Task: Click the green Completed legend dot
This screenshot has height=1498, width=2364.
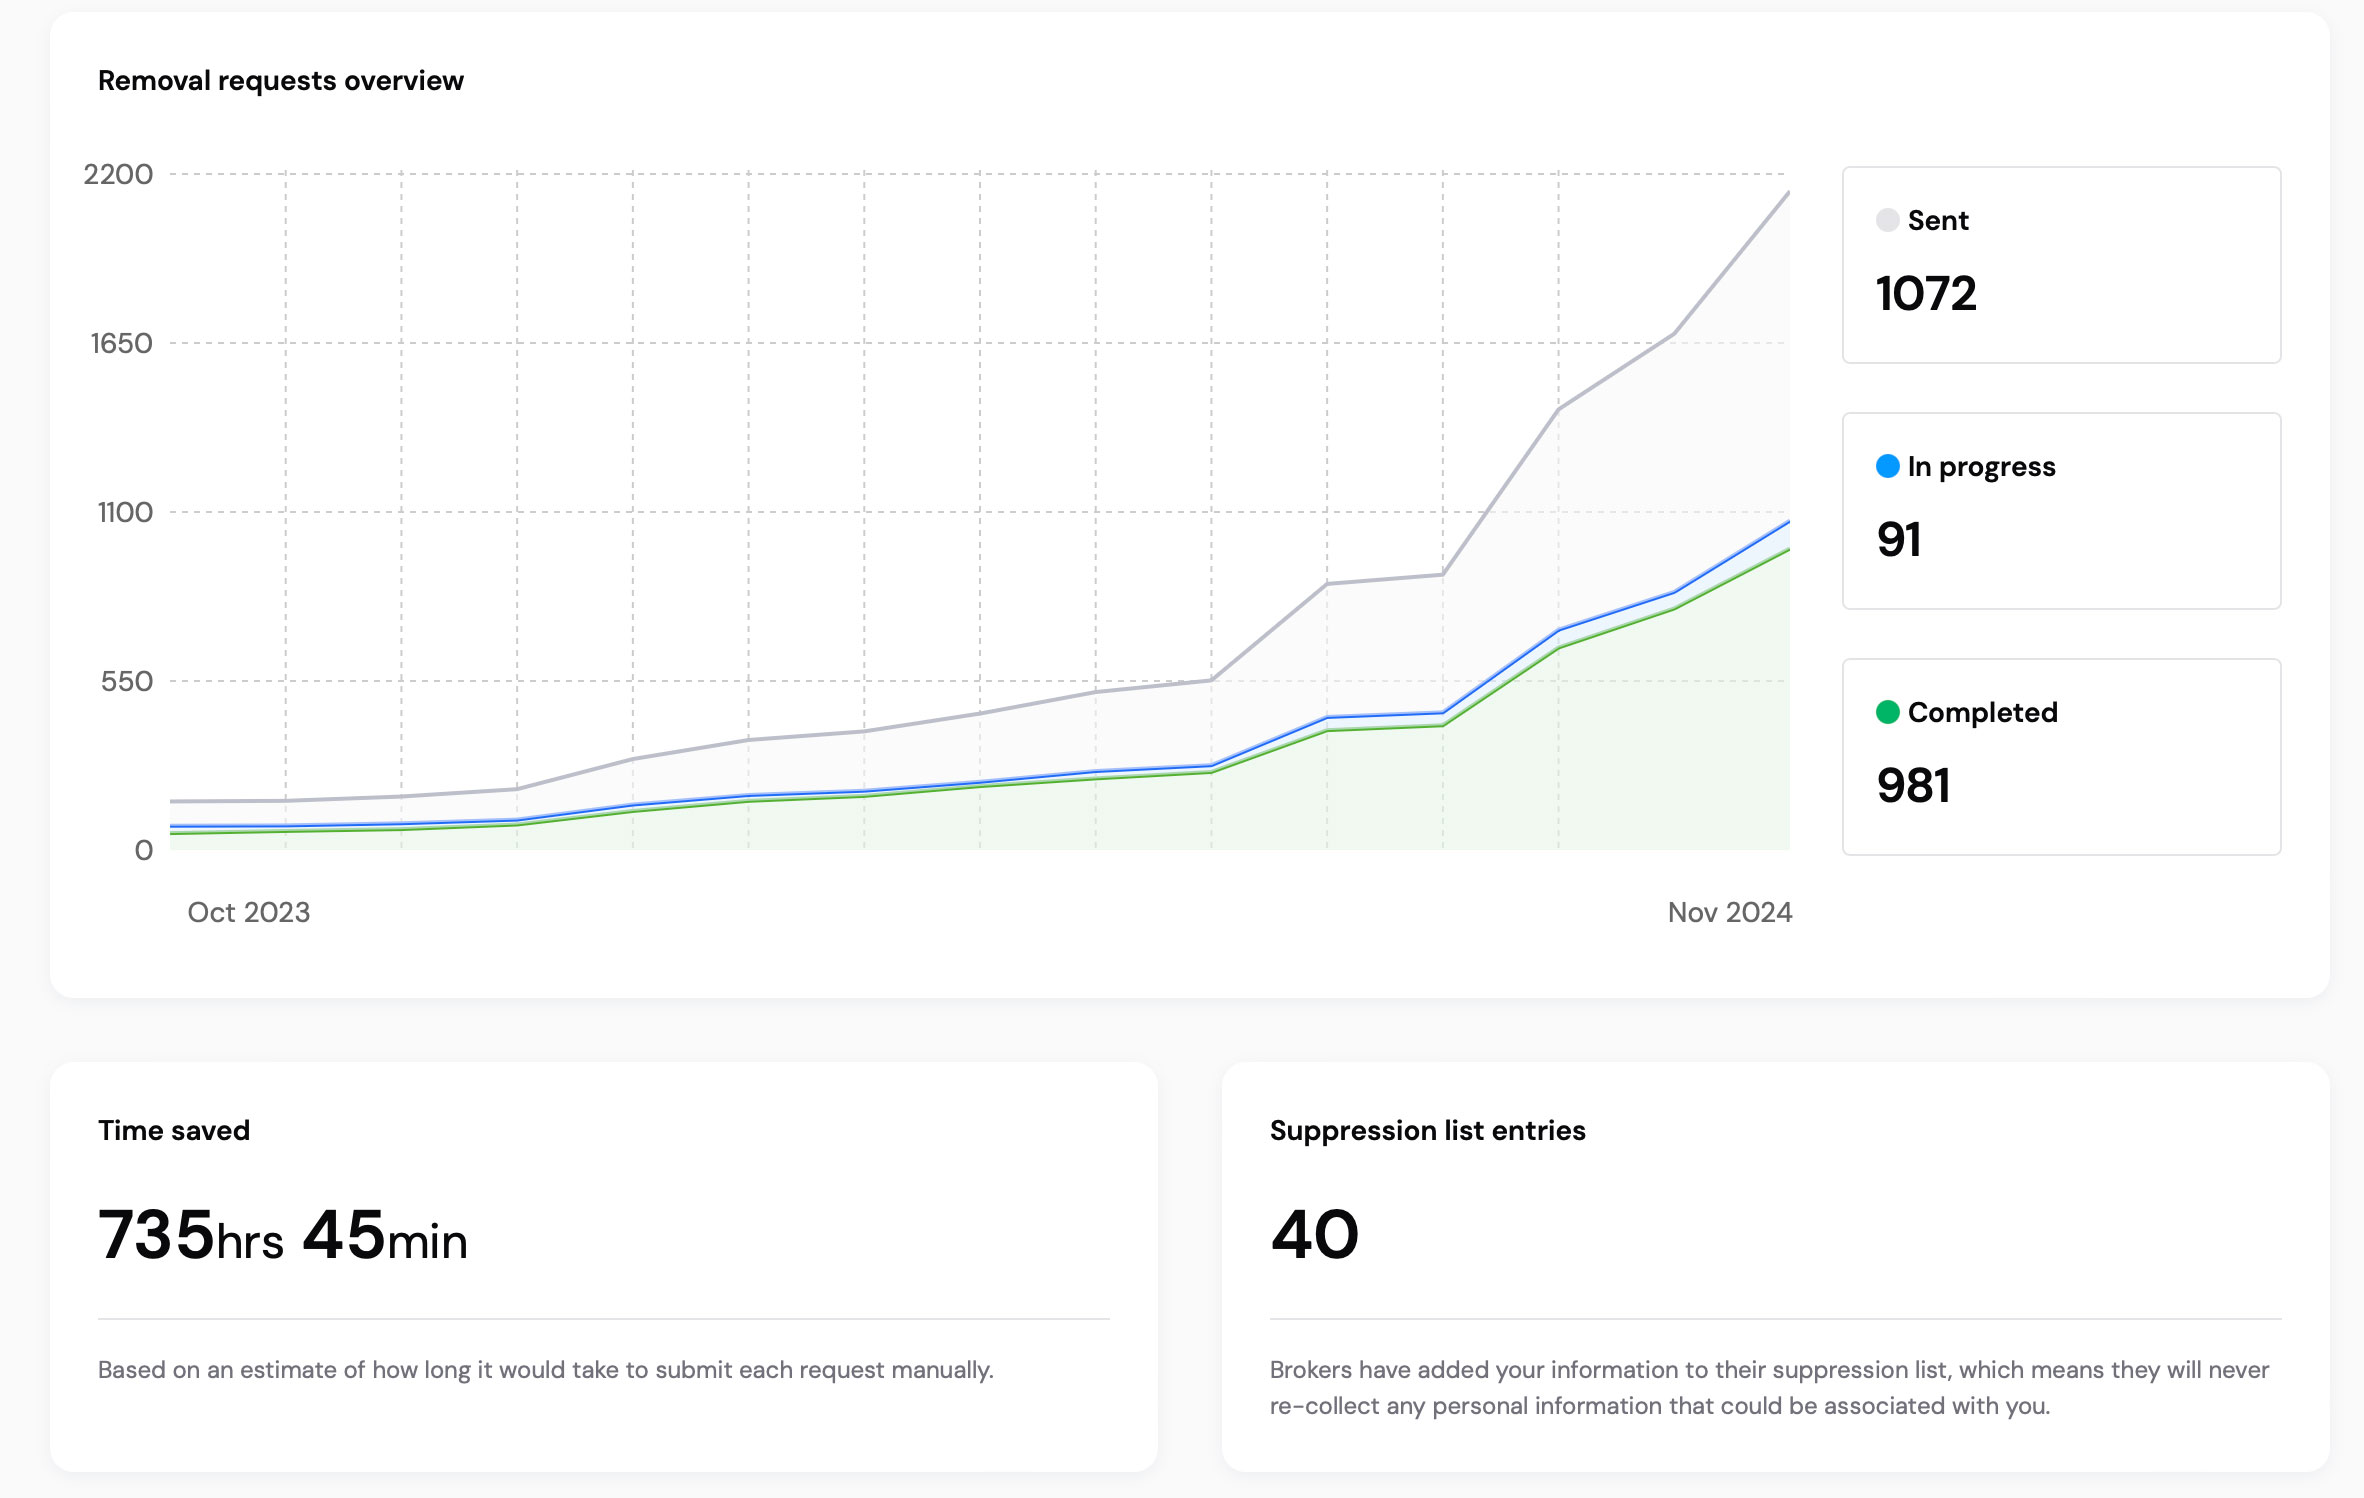Action: point(1887,712)
